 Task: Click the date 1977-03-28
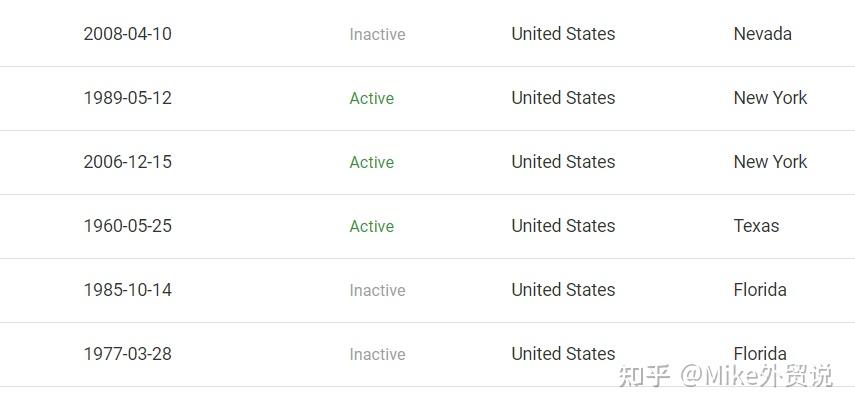(127, 354)
